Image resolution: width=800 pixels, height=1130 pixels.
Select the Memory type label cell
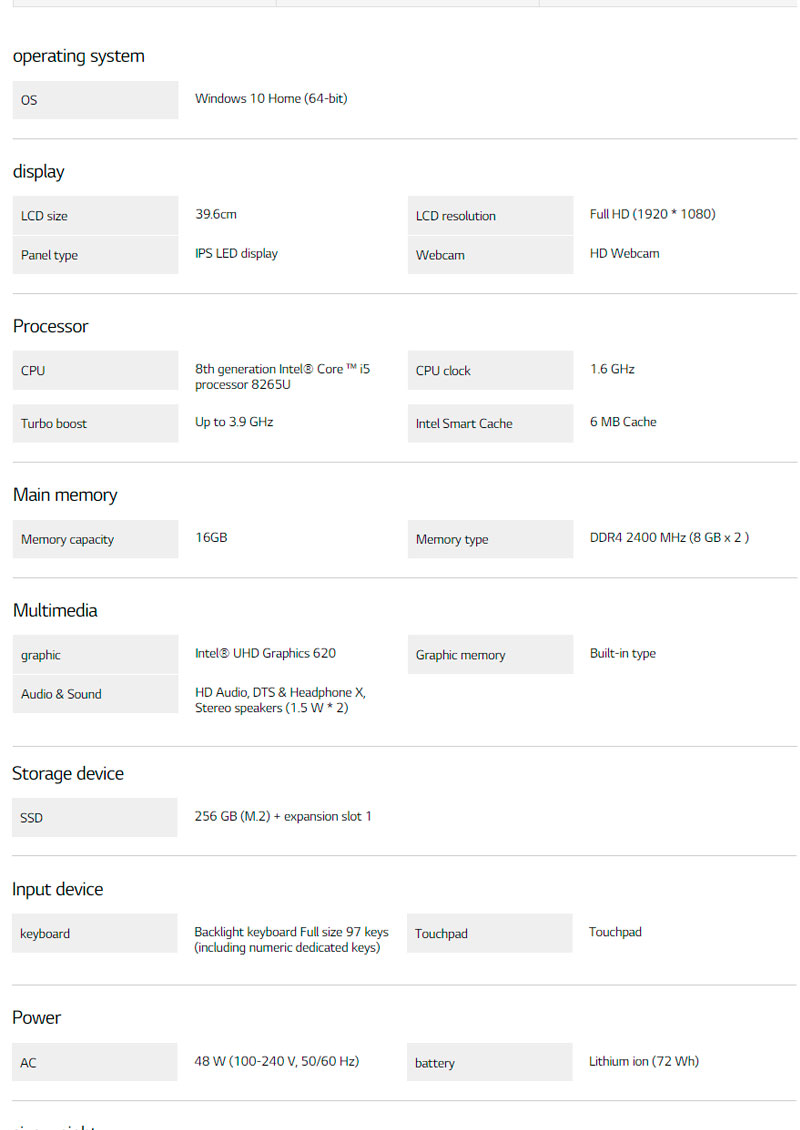click(490, 540)
